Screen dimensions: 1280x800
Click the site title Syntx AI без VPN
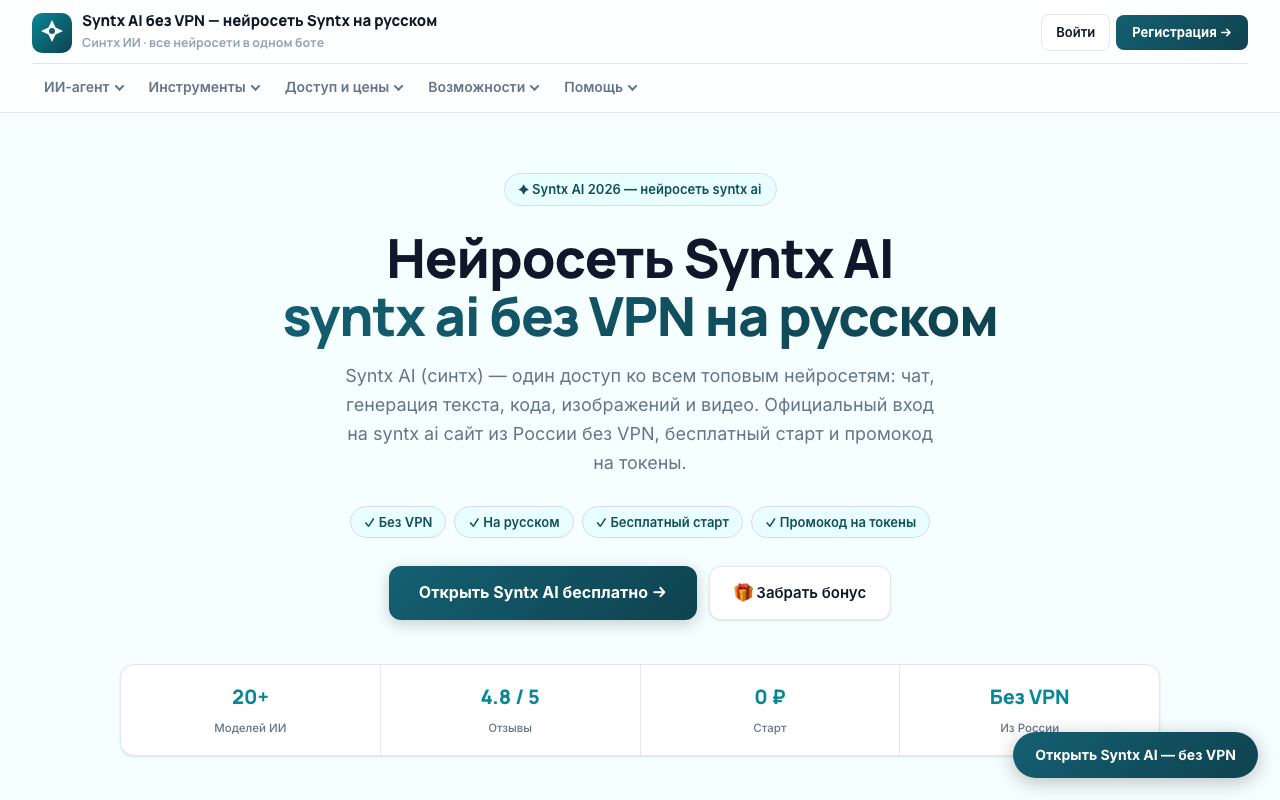tap(260, 21)
